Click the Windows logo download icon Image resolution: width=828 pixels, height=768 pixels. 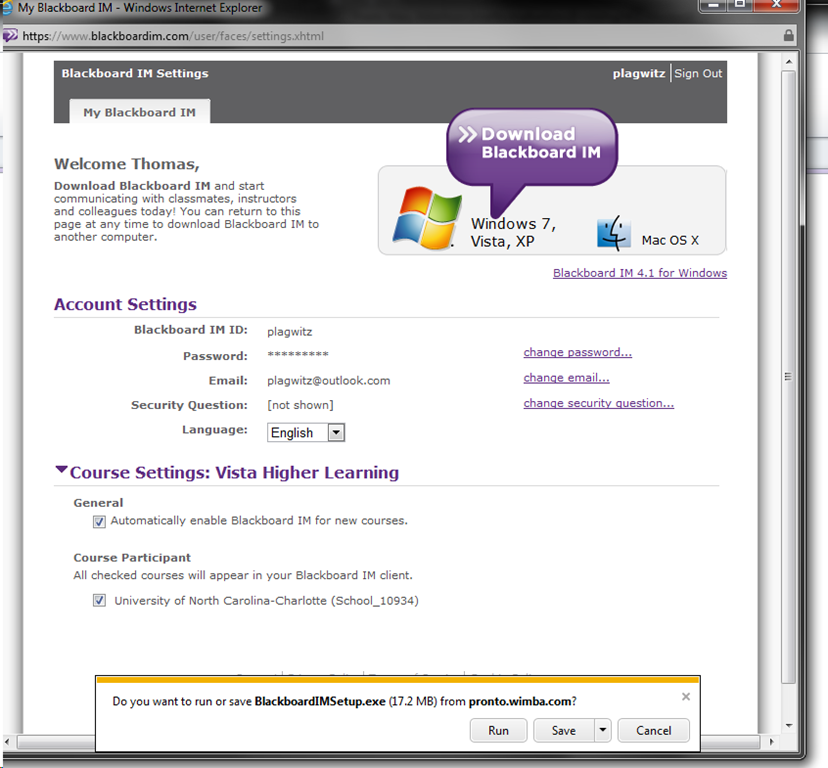[425, 215]
